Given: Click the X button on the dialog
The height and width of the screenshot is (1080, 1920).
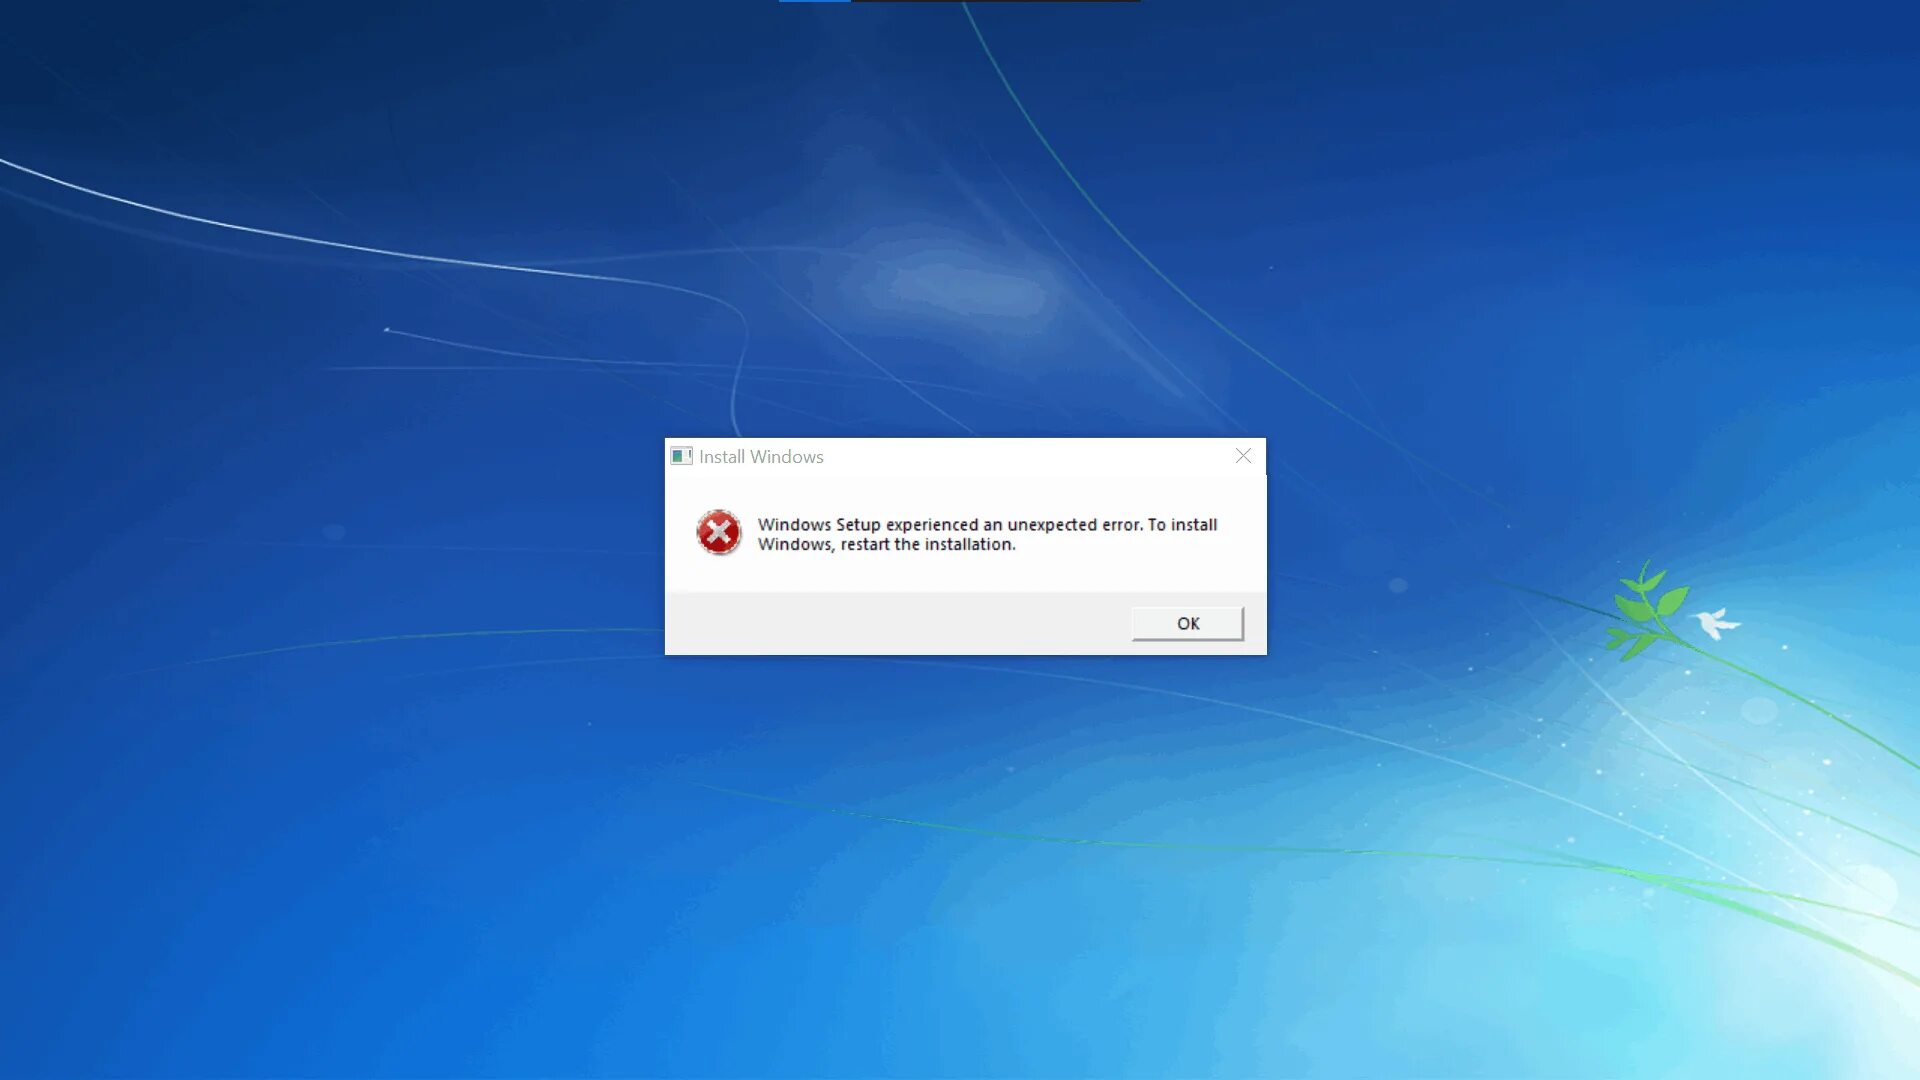Looking at the screenshot, I should click(1242, 455).
